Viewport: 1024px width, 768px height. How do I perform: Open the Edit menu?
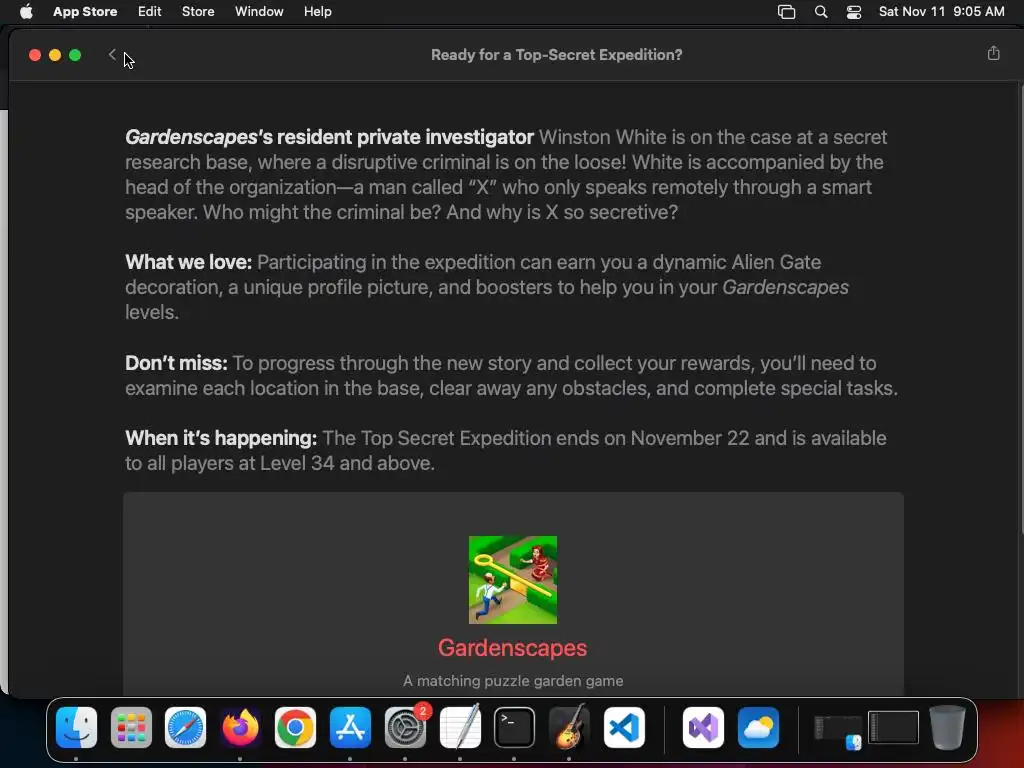click(150, 12)
